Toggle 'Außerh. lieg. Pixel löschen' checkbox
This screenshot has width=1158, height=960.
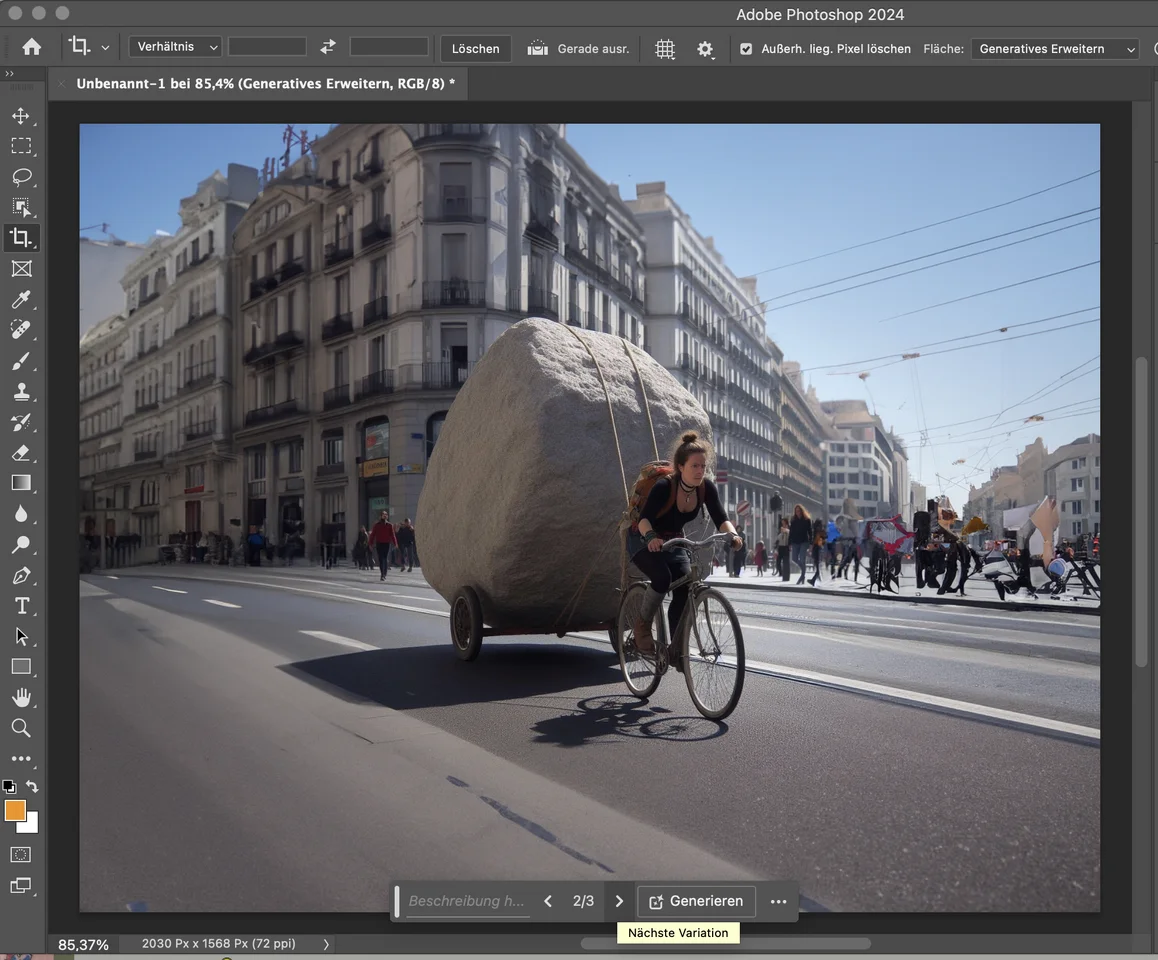pos(746,49)
